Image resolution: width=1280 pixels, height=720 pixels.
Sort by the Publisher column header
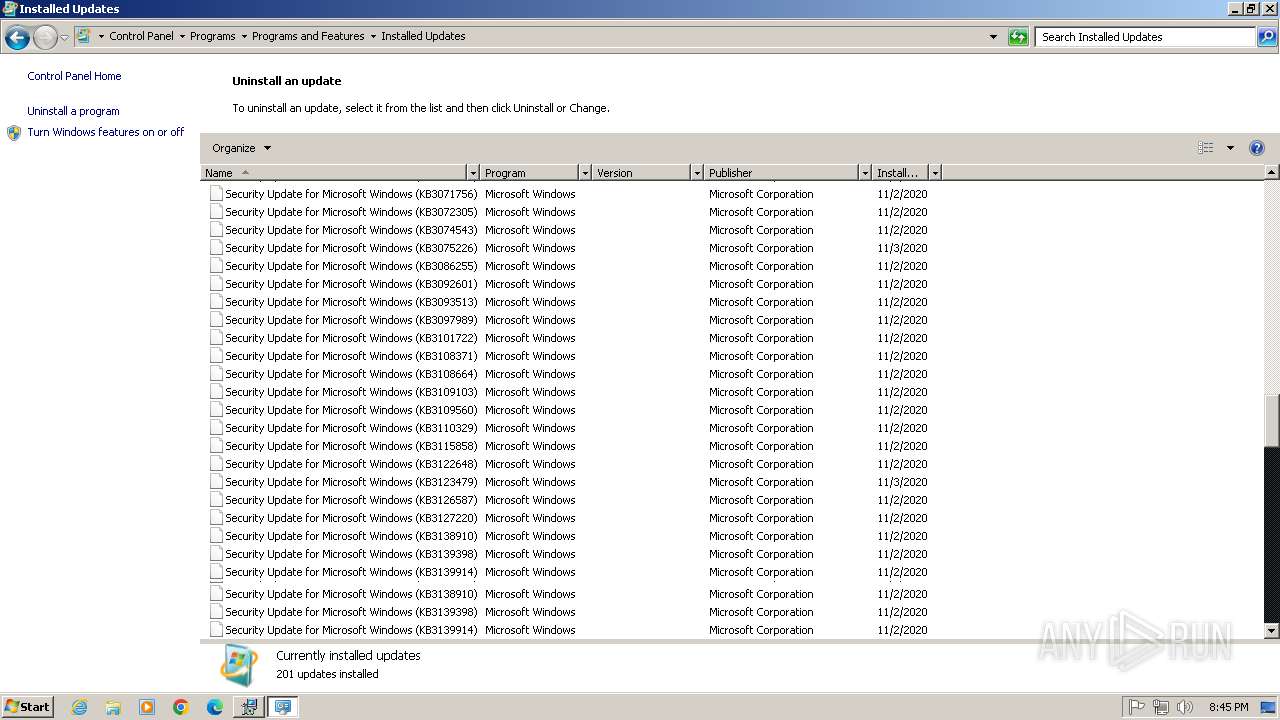[781, 173]
